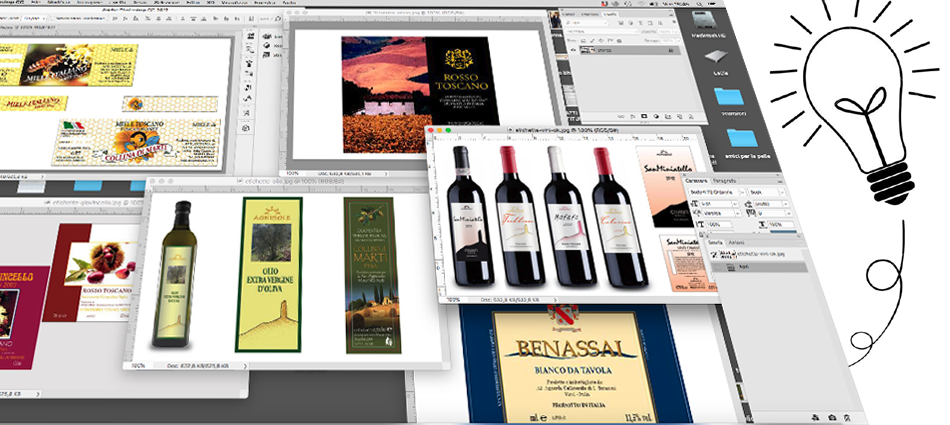Open leading dropdown in Carattere panel

pyautogui.click(x=771, y=204)
